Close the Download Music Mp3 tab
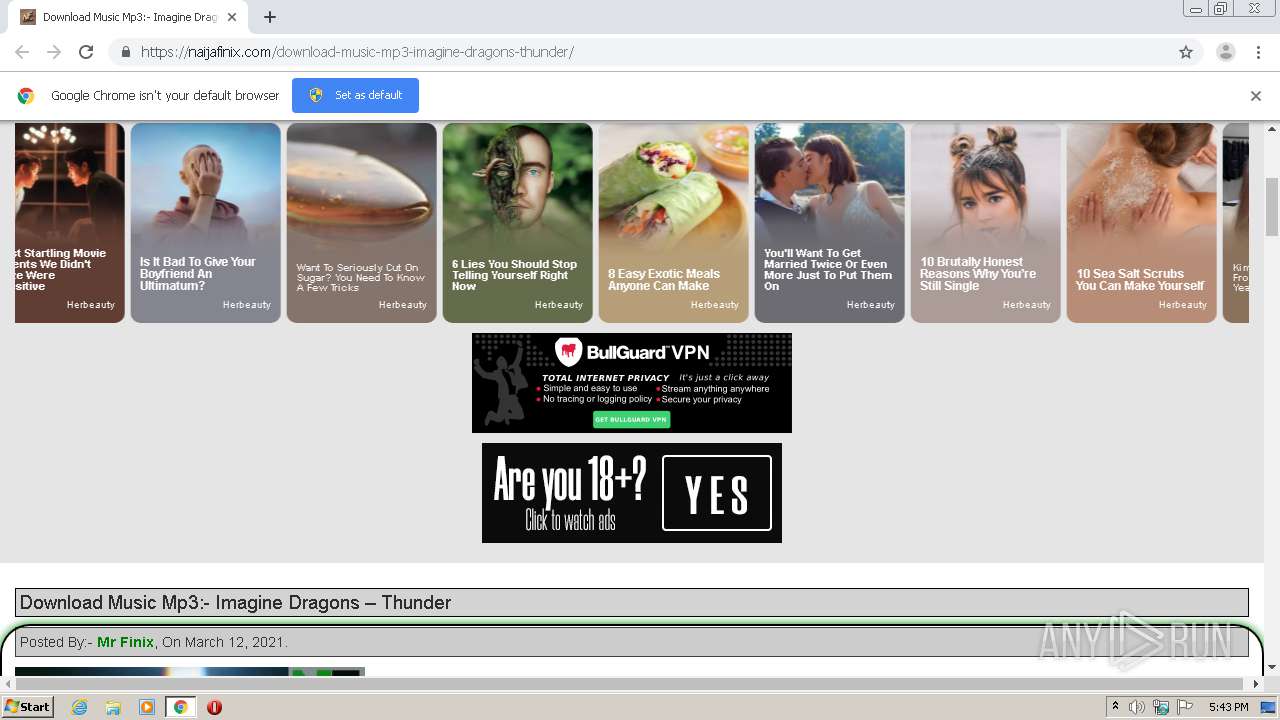This screenshot has height=720, width=1280. point(232,17)
